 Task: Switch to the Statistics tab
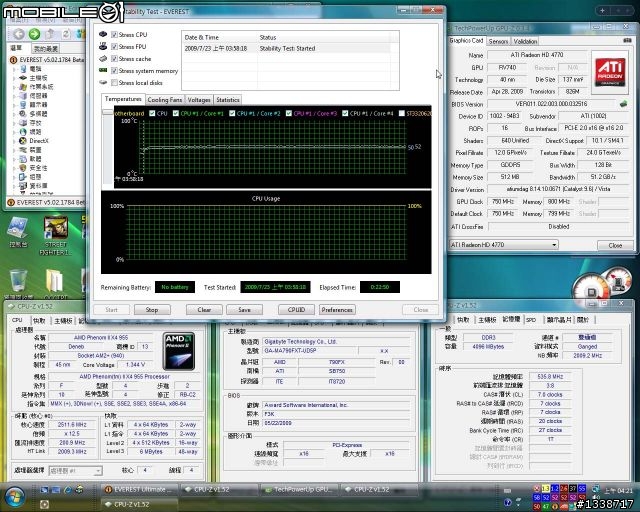click(227, 100)
